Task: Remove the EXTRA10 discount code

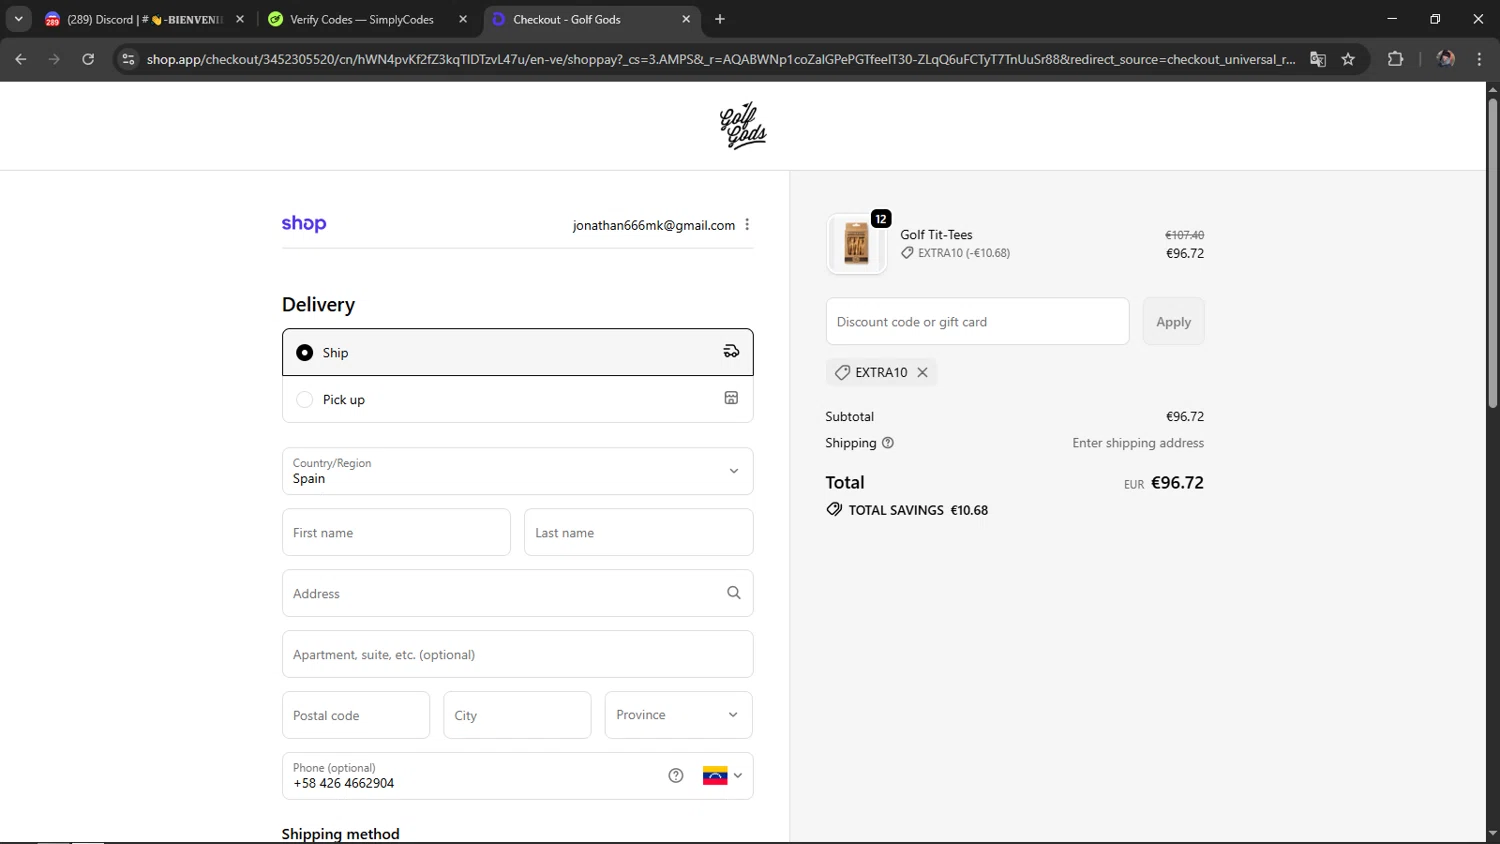Action: [922, 372]
